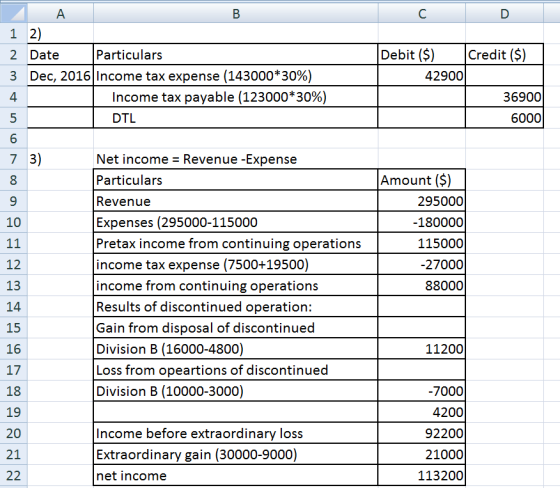
Task: Click the amount -180000
Action: (x=422, y=222)
